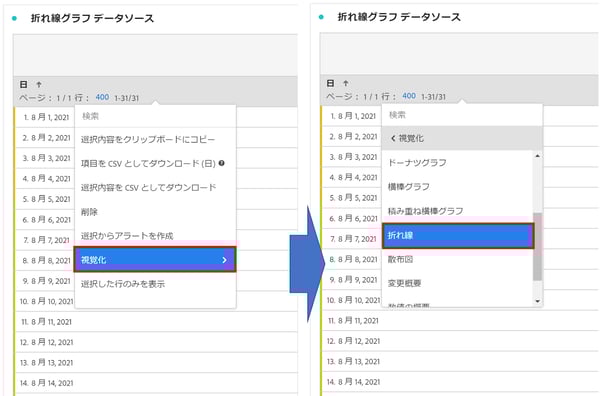Click the teal dot beside left panel title
This screenshot has width=602, height=396.
tap(15, 18)
